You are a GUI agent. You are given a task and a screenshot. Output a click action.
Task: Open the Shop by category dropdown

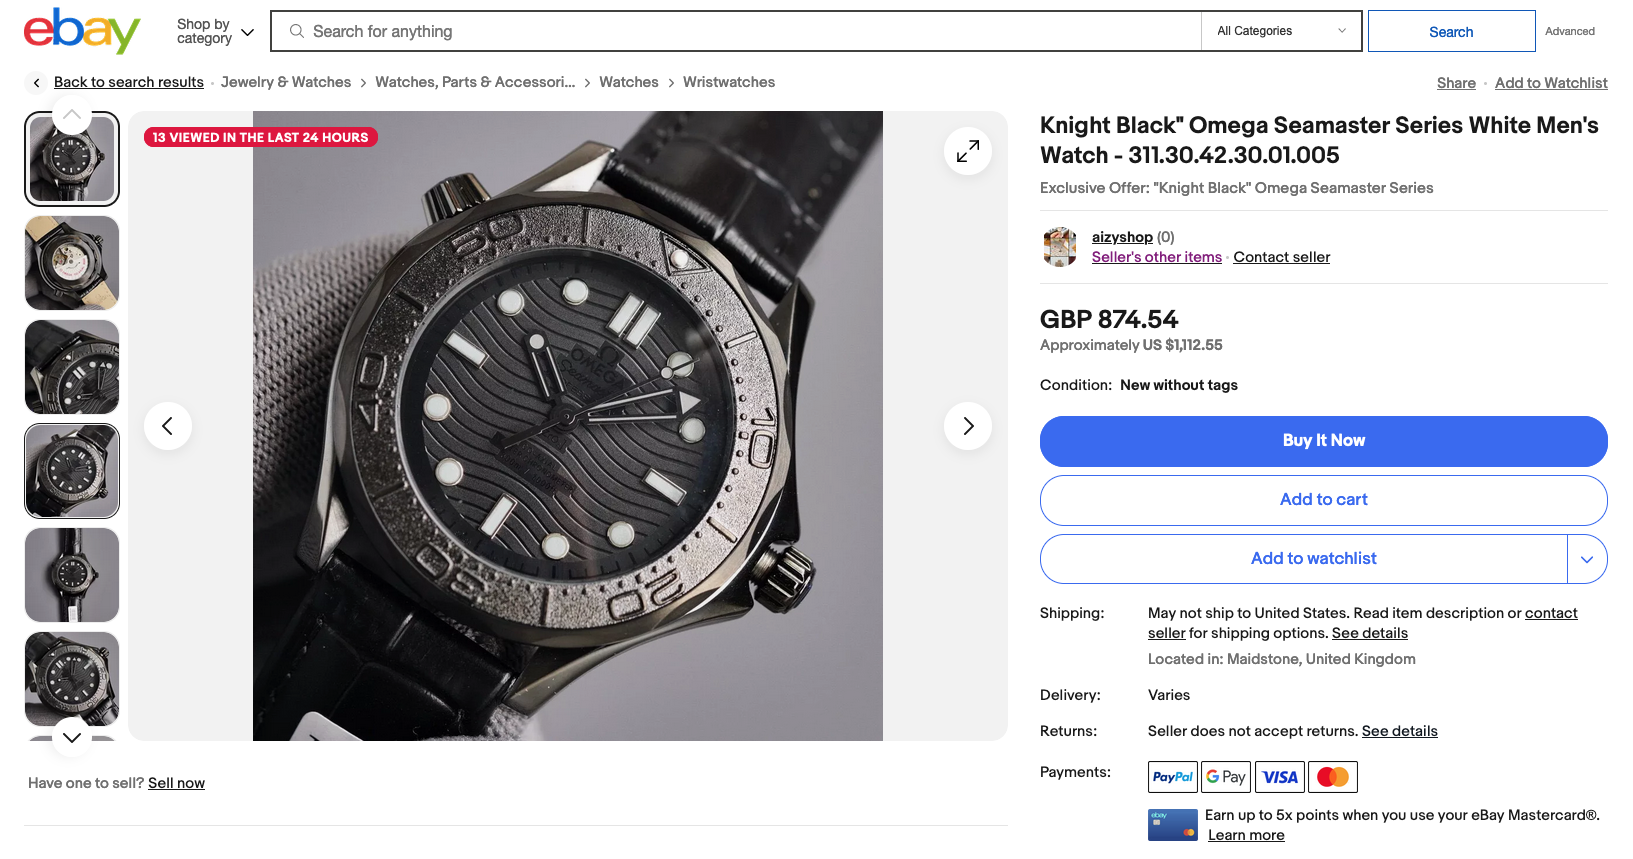click(x=215, y=32)
